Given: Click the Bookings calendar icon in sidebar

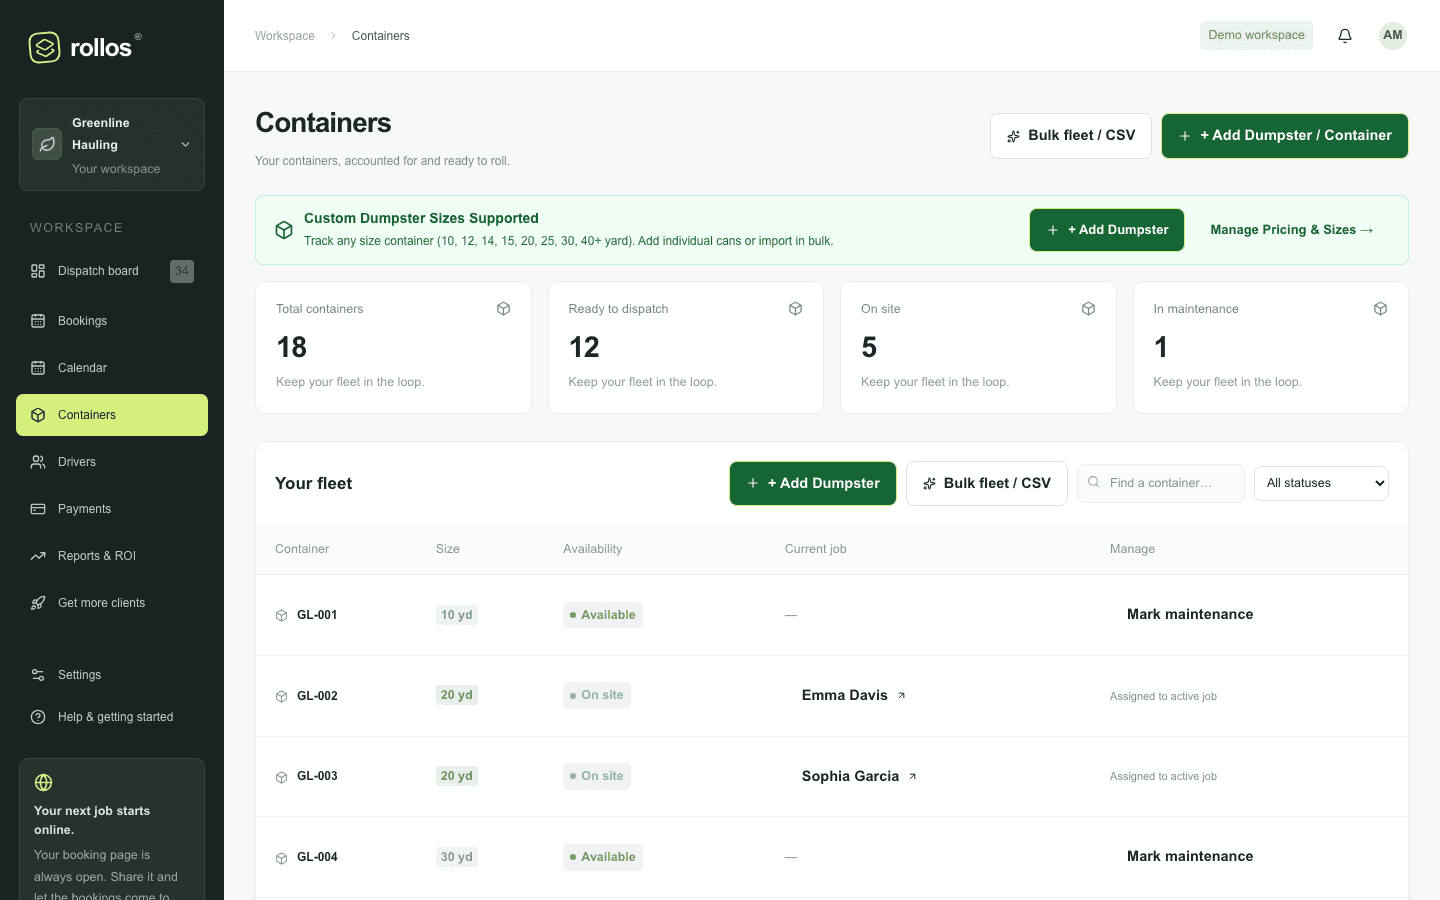Looking at the screenshot, I should tap(38, 321).
